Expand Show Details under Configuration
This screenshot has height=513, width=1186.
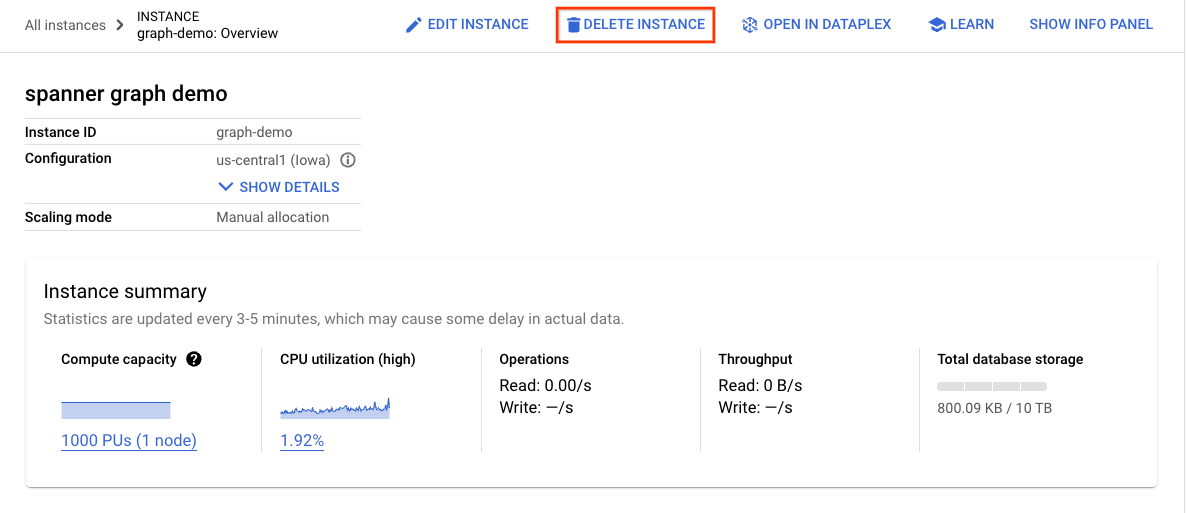(x=279, y=187)
